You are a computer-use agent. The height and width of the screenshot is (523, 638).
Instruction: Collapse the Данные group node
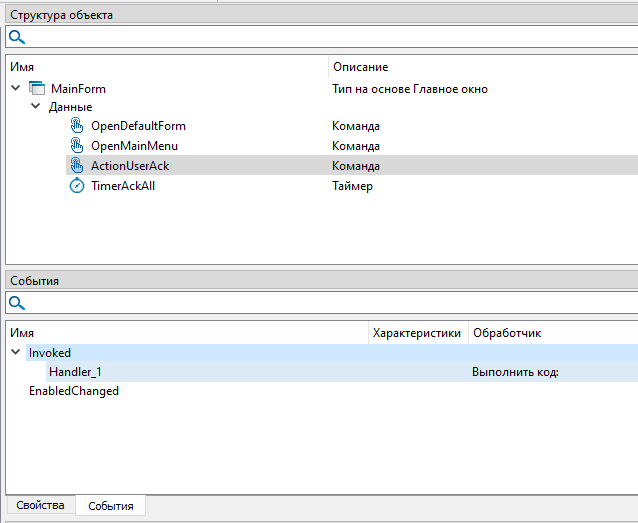[35, 107]
